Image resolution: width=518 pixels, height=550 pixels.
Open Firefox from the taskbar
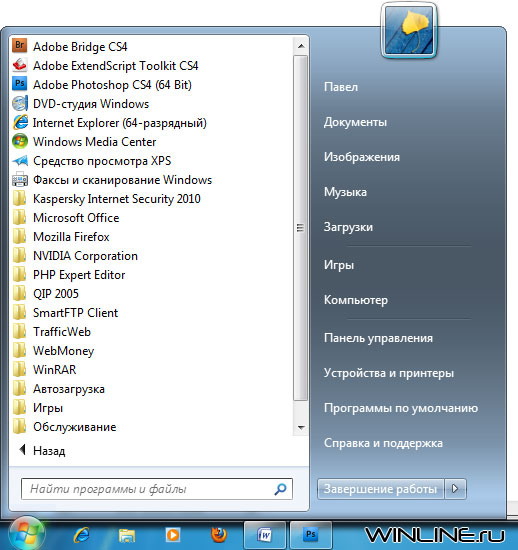tap(219, 535)
